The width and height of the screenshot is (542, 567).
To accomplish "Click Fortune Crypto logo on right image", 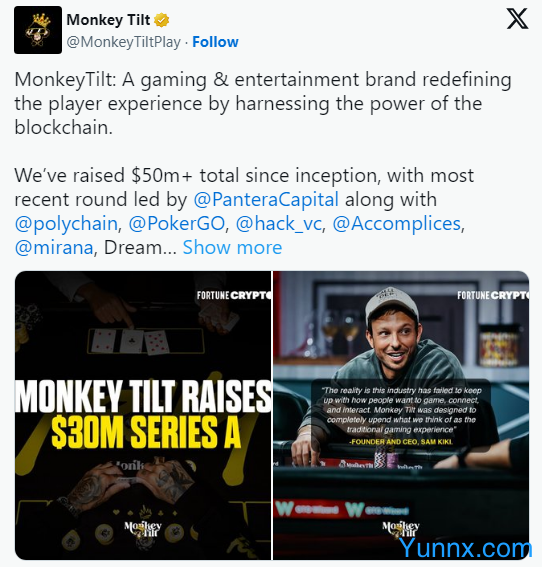I will (492, 295).
